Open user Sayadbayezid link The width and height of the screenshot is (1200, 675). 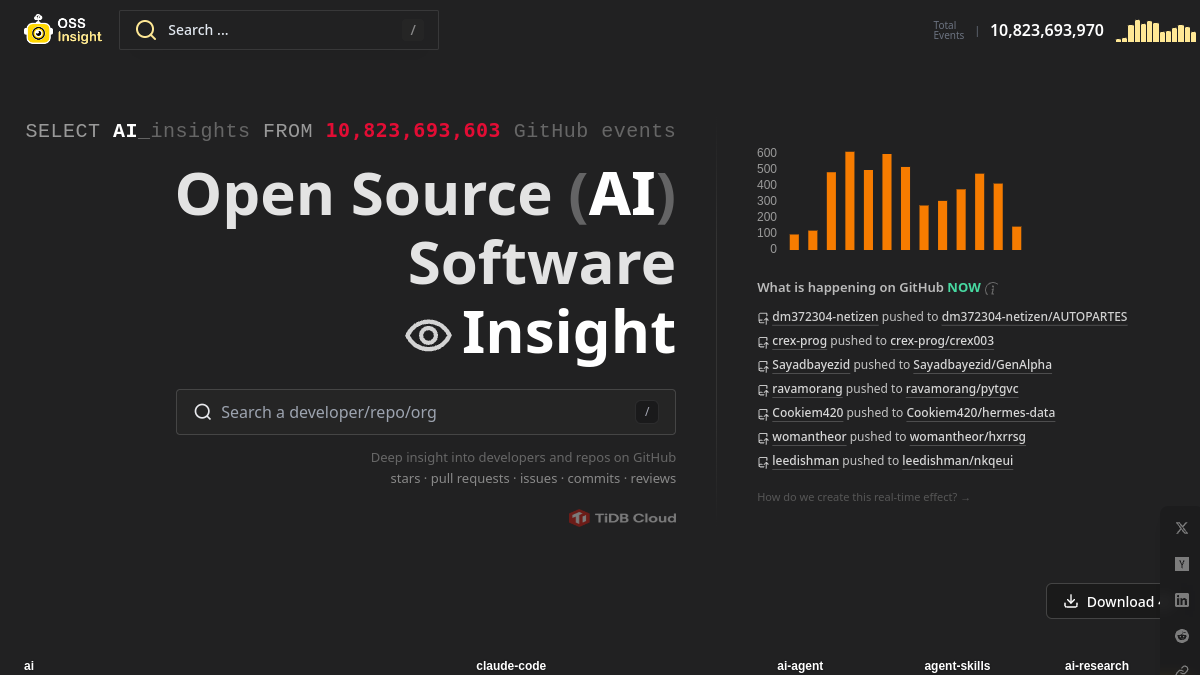811,365
